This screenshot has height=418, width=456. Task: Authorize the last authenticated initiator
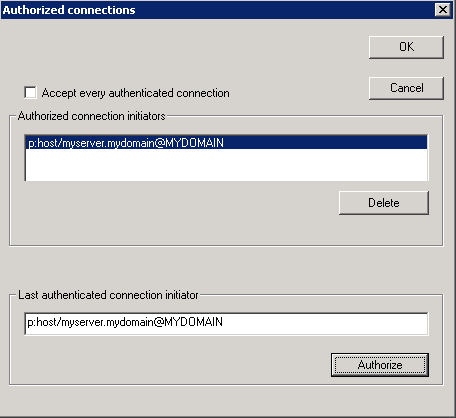point(380,365)
